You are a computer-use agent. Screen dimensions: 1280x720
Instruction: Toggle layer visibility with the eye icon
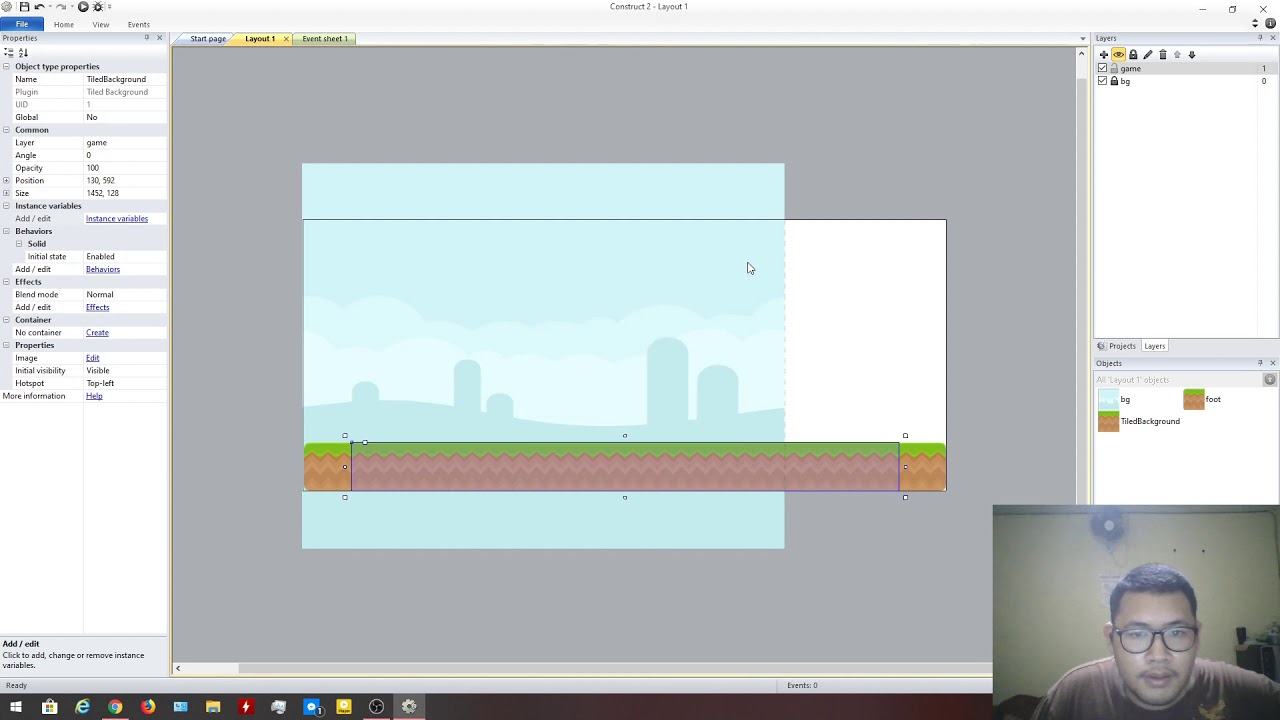click(x=1118, y=55)
